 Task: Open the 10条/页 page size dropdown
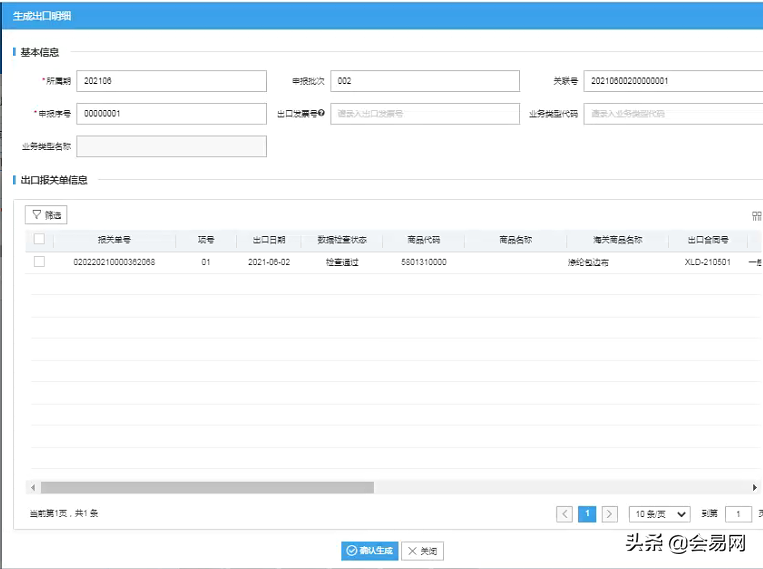[x=659, y=514]
